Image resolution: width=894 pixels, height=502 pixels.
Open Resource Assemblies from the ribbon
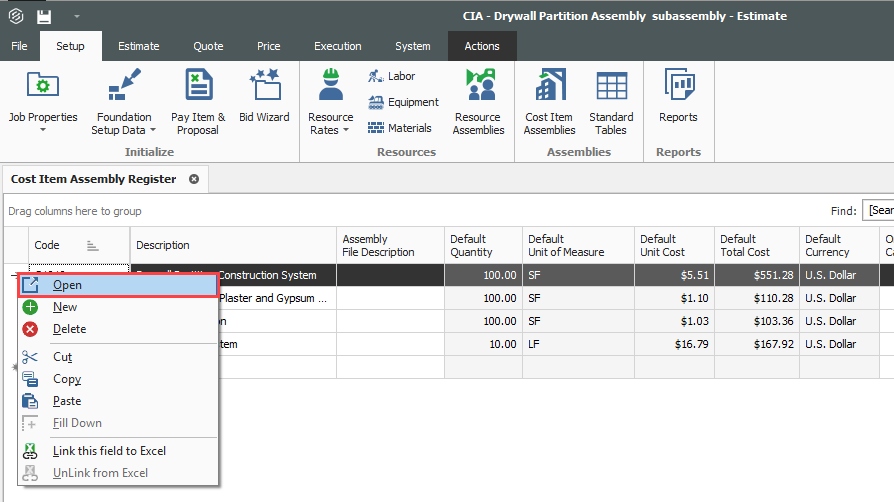pyautogui.click(x=478, y=100)
